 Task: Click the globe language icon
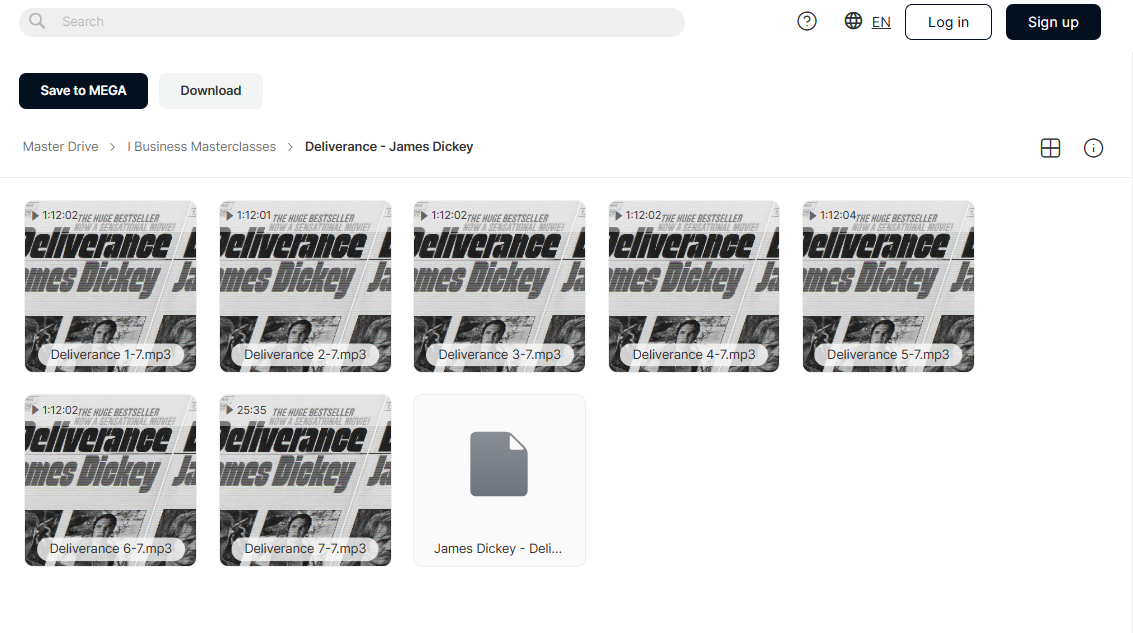pos(853,21)
